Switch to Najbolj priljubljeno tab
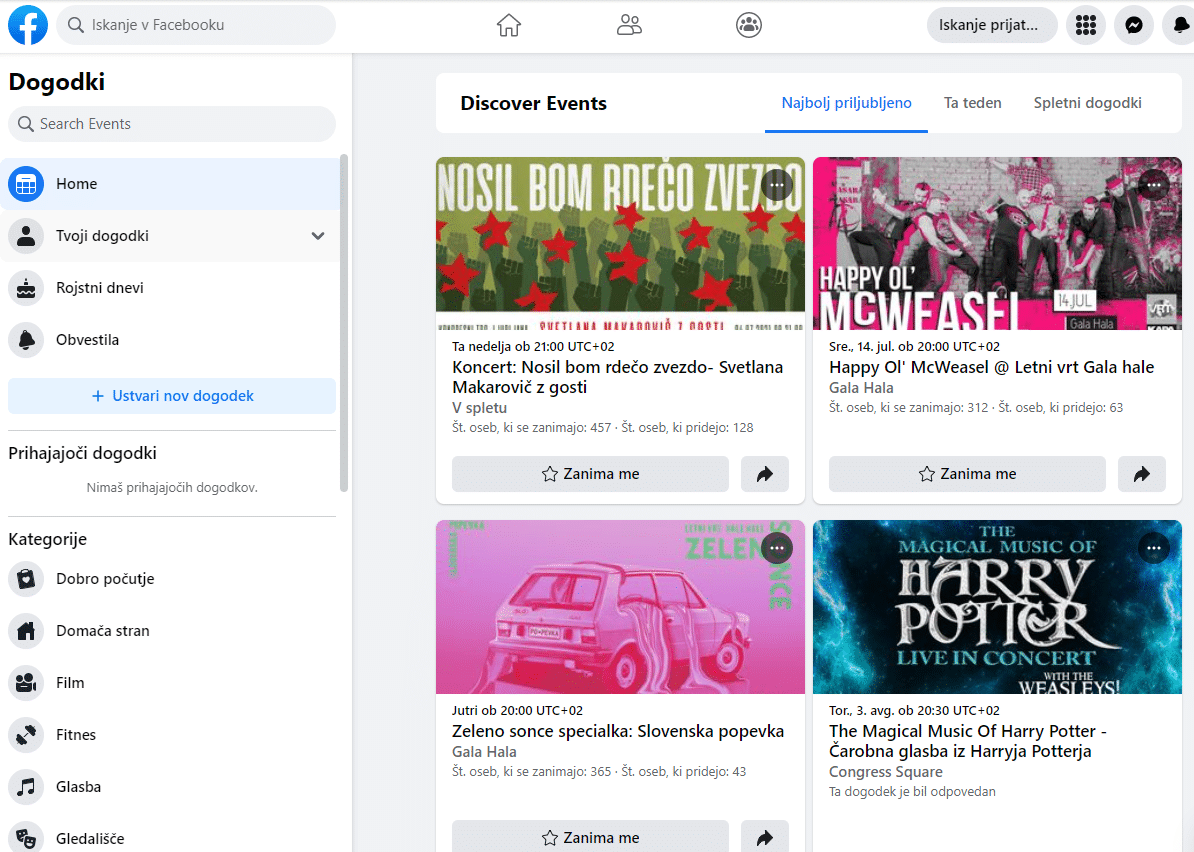The image size is (1194, 852). click(x=846, y=103)
